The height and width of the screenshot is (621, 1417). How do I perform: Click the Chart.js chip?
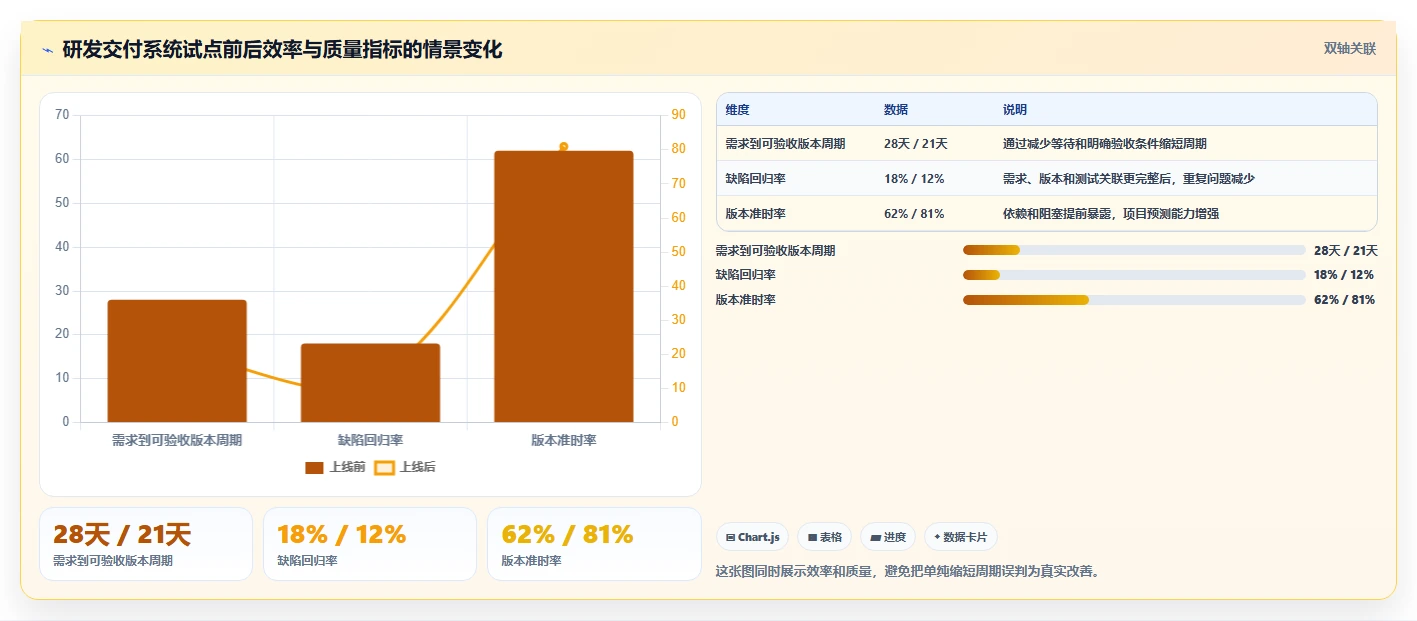752,537
